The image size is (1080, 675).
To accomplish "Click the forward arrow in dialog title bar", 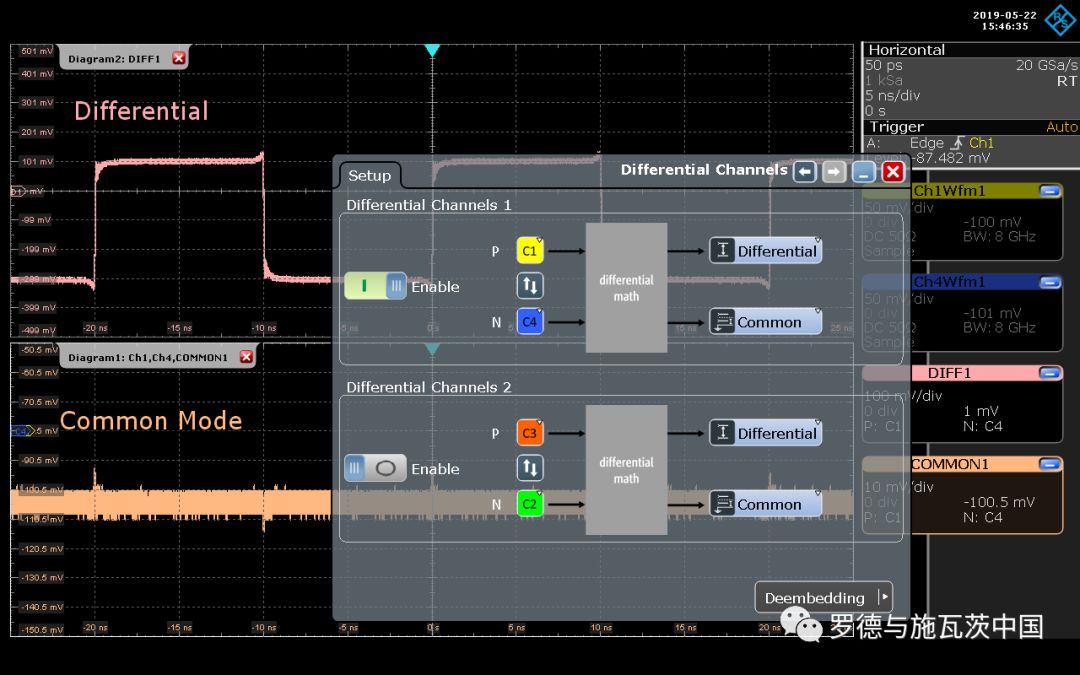I will [834, 171].
